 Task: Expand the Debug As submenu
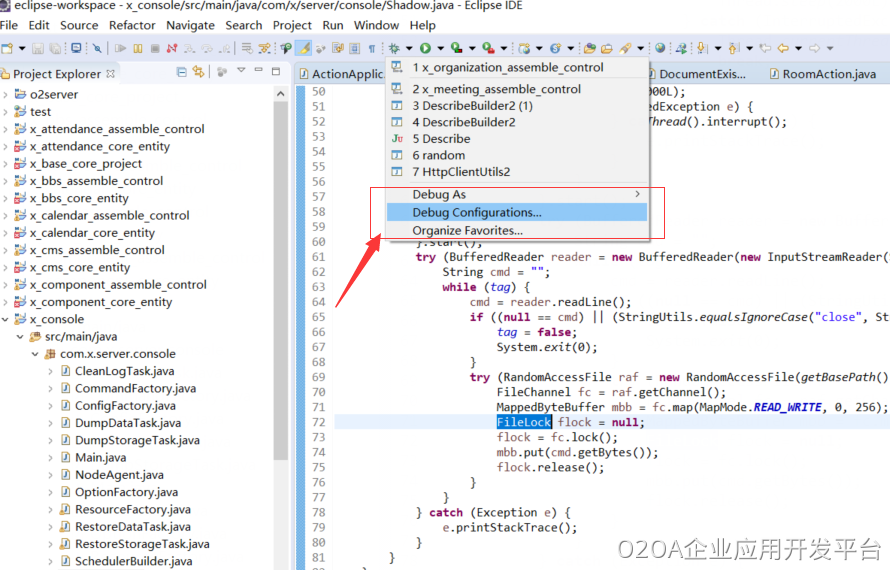point(516,194)
